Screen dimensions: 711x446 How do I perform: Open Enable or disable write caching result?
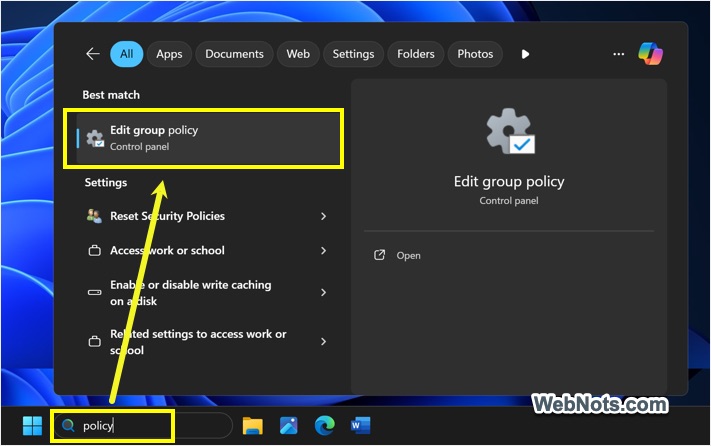tap(208, 293)
